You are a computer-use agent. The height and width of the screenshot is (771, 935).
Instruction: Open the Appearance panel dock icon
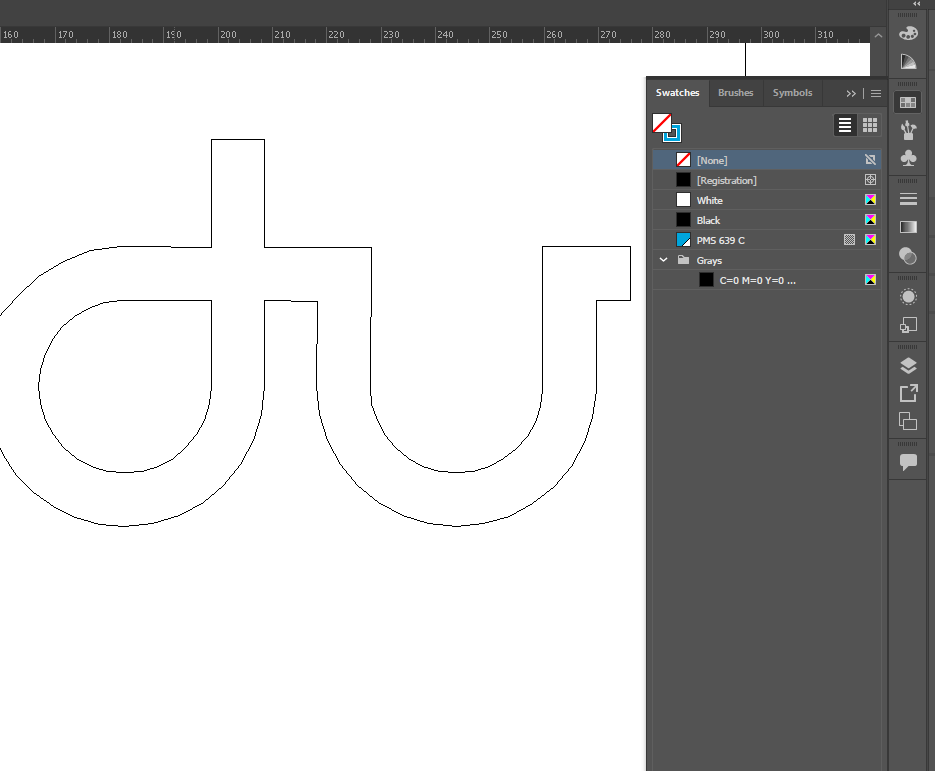[908, 296]
